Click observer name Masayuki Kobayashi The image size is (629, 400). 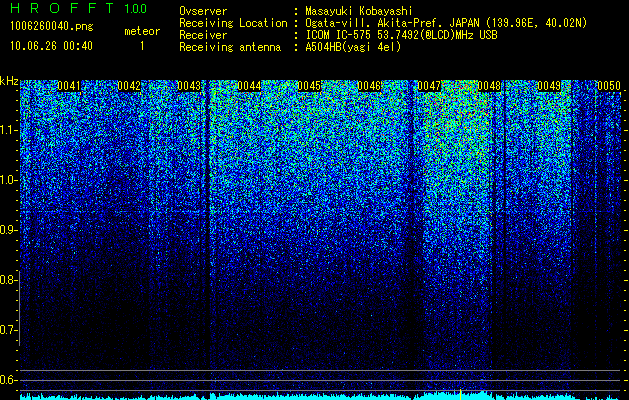tap(358, 11)
